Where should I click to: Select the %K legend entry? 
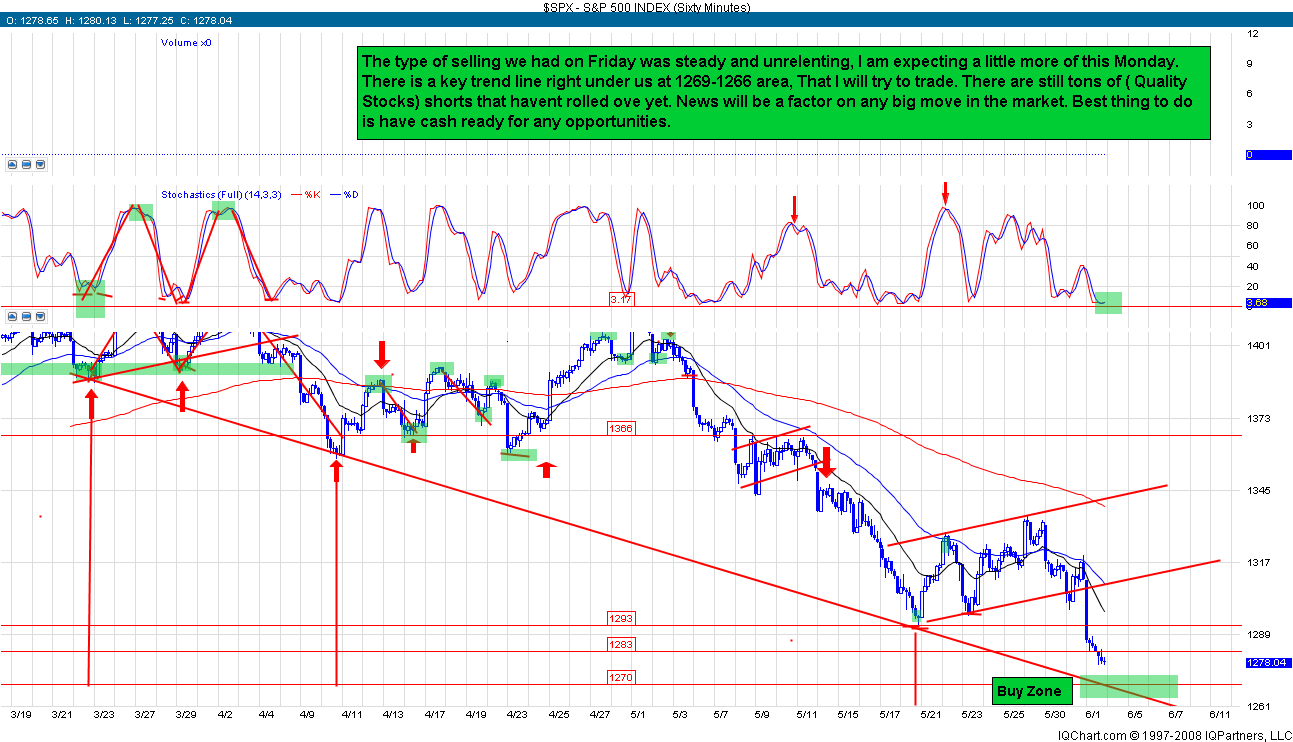(x=309, y=194)
